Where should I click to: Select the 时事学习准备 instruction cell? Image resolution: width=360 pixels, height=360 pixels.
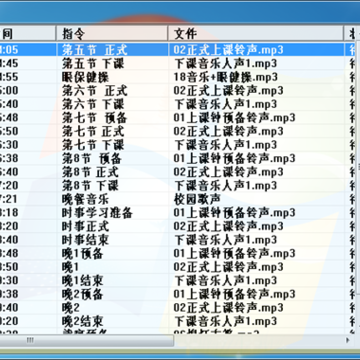click(x=97, y=213)
